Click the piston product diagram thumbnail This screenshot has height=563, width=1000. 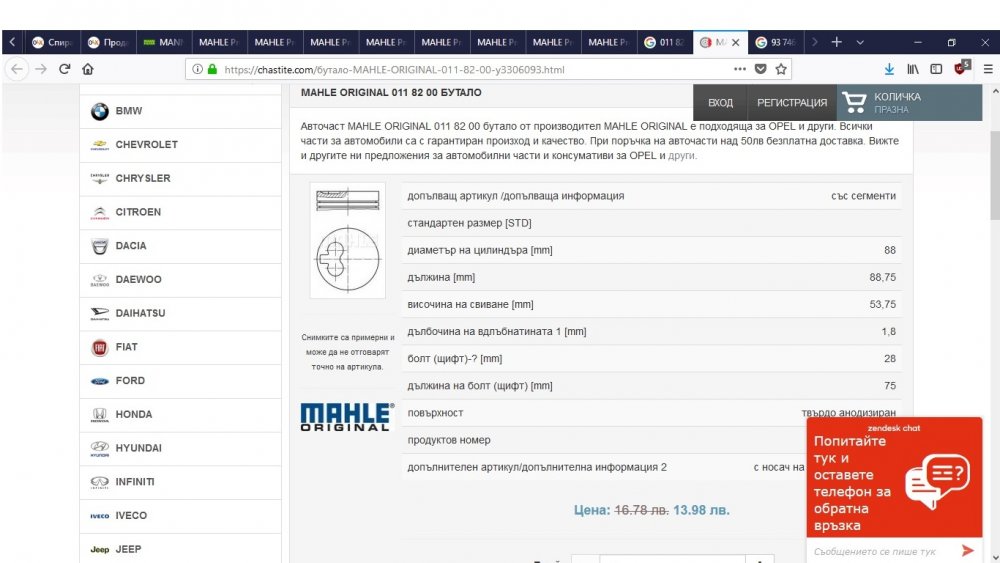pyautogui.click(x=347, y=240)
